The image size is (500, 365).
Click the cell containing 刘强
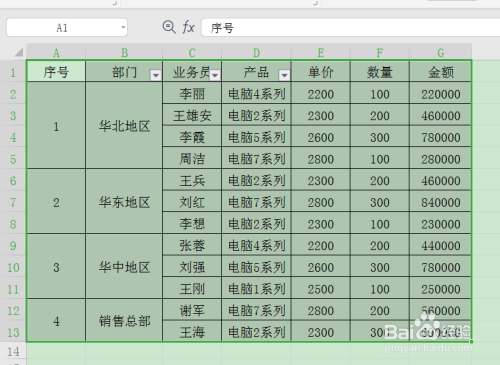(x=192, y=267)
